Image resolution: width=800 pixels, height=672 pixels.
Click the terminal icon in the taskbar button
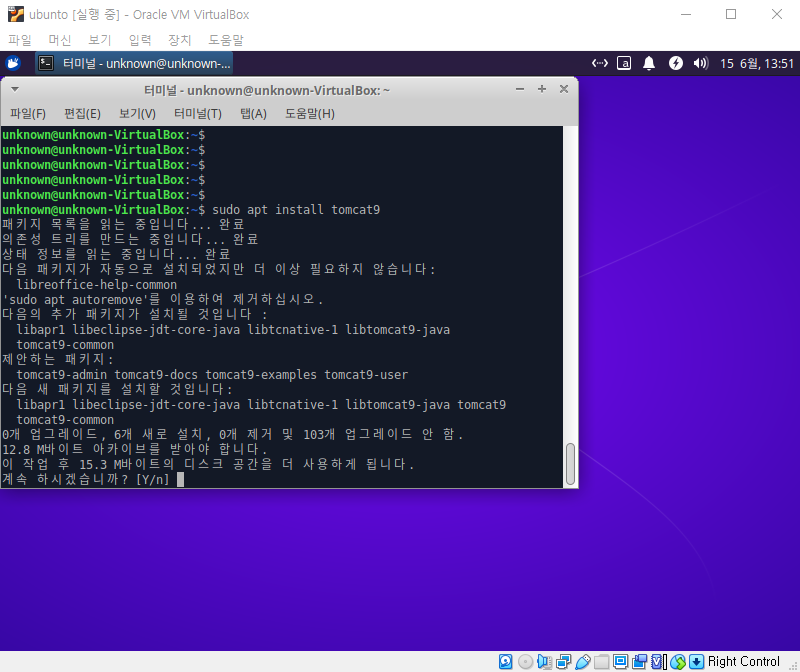46,63
